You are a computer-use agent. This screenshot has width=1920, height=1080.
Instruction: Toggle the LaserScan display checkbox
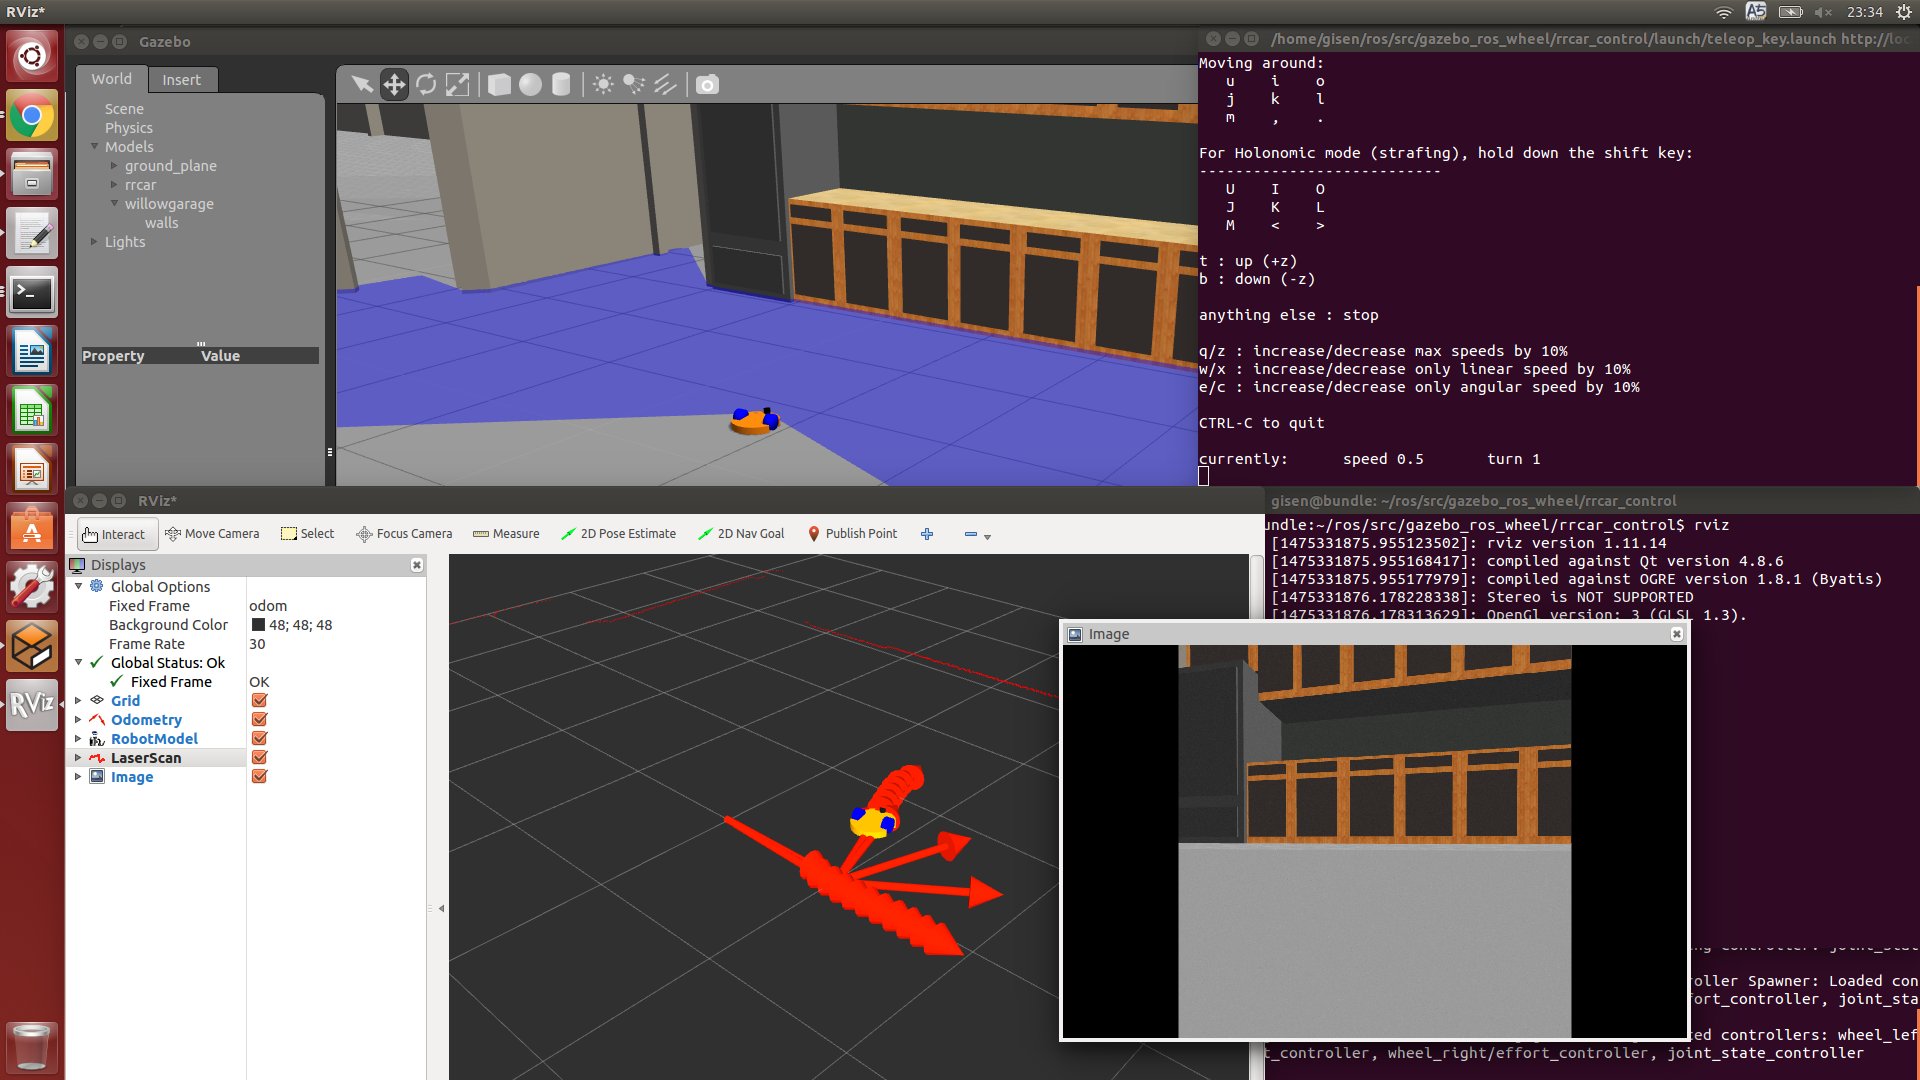click(x=259, y=757)
